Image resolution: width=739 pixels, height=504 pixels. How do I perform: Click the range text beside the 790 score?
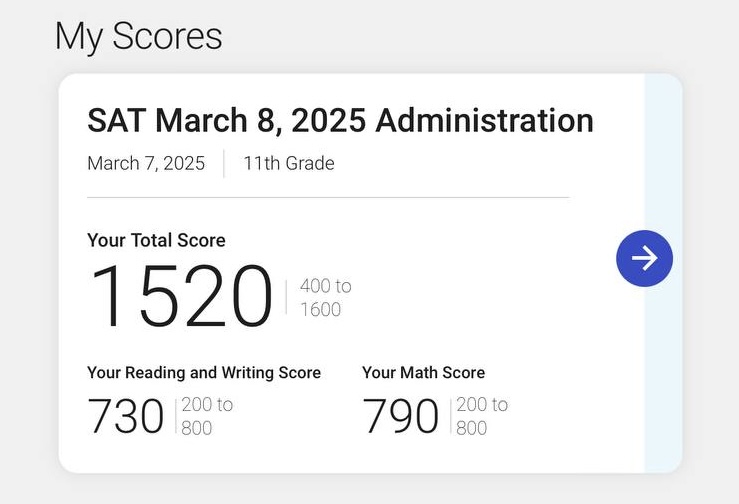482,416
